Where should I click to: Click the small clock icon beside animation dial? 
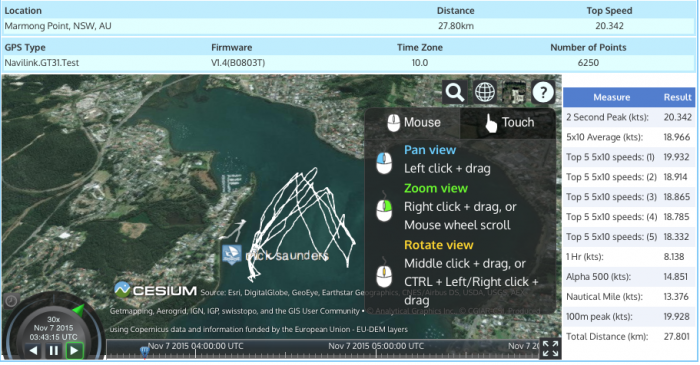click(11, 301)
